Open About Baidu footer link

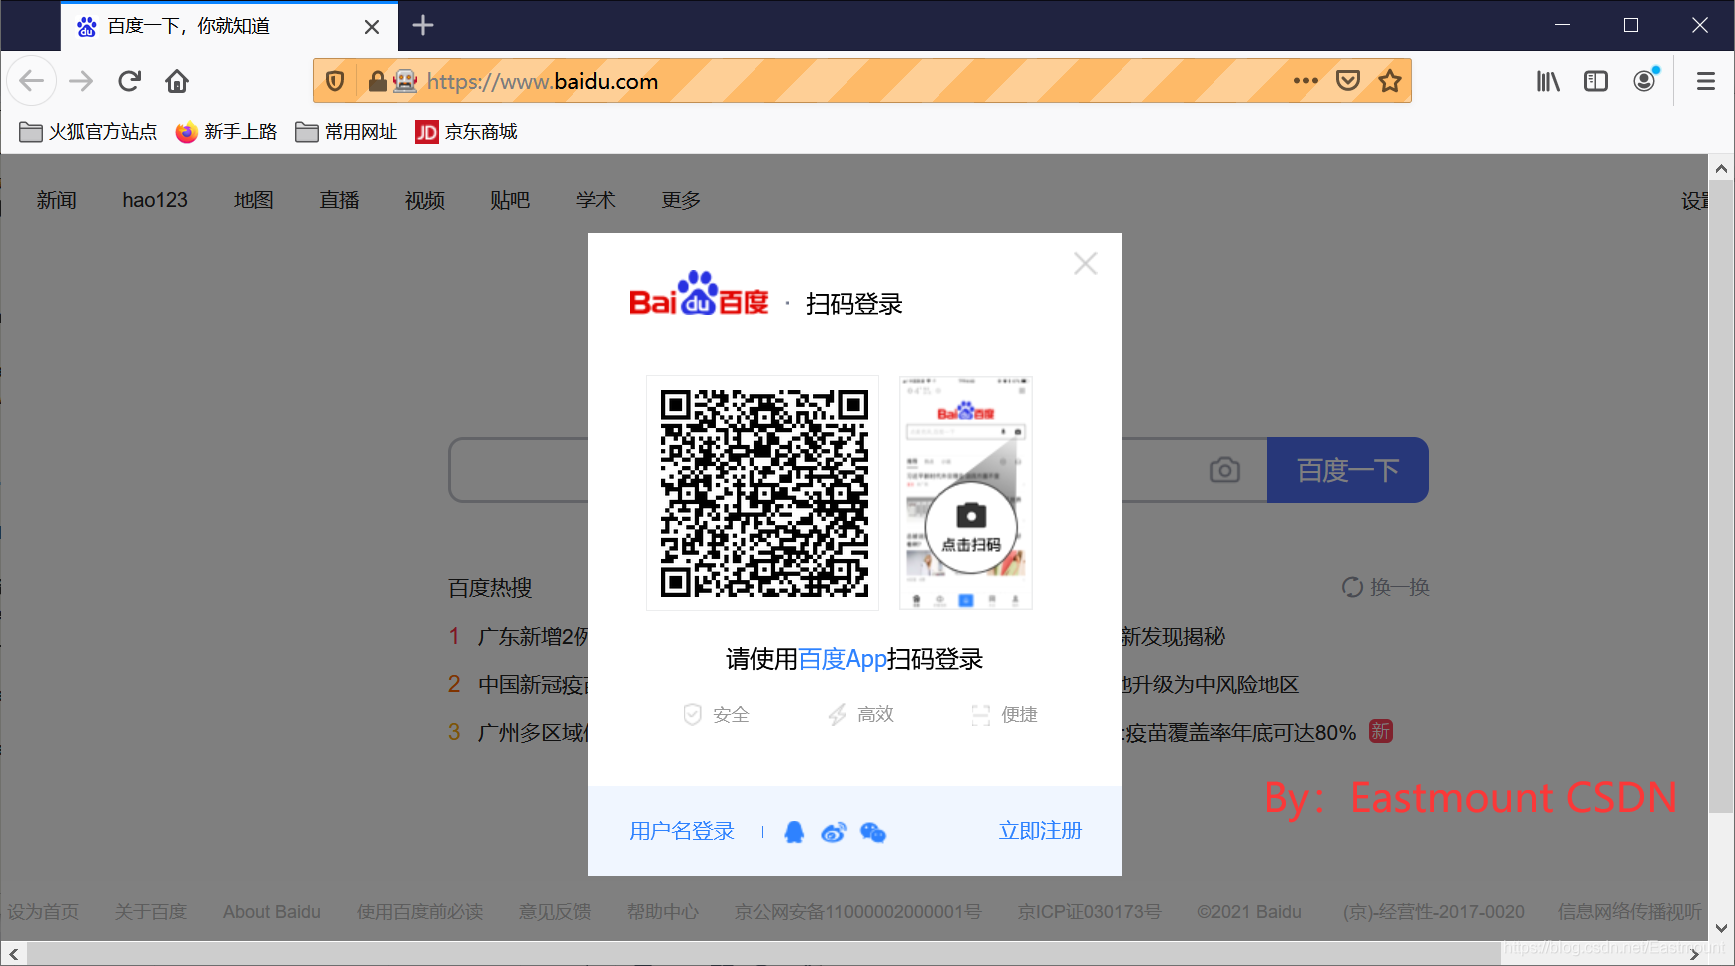272,912
